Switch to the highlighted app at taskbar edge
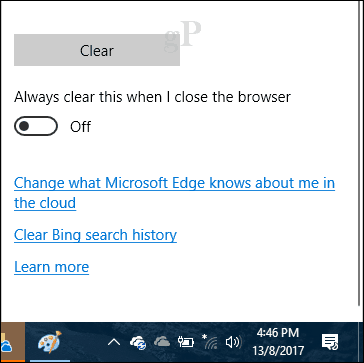This screenshot has width=364, height=363. 12,342
